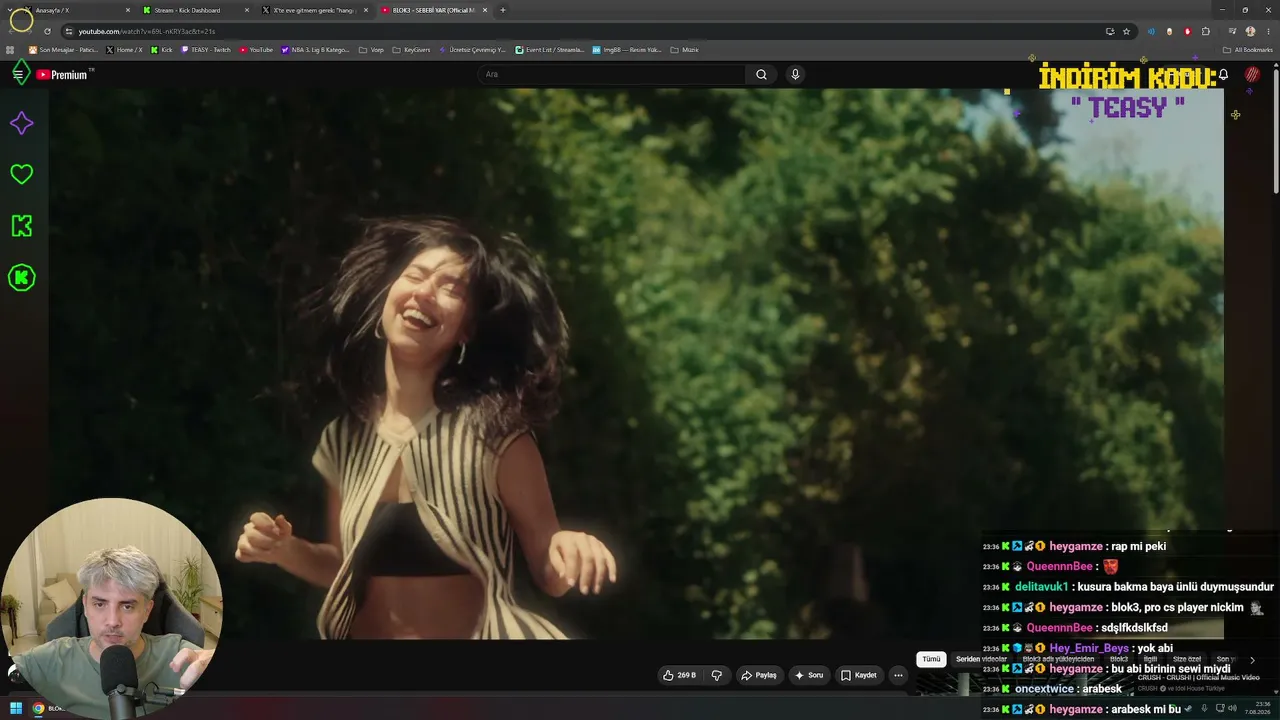
Task: Open the Home / X bookmark
Action: click(x=125, y=49)
